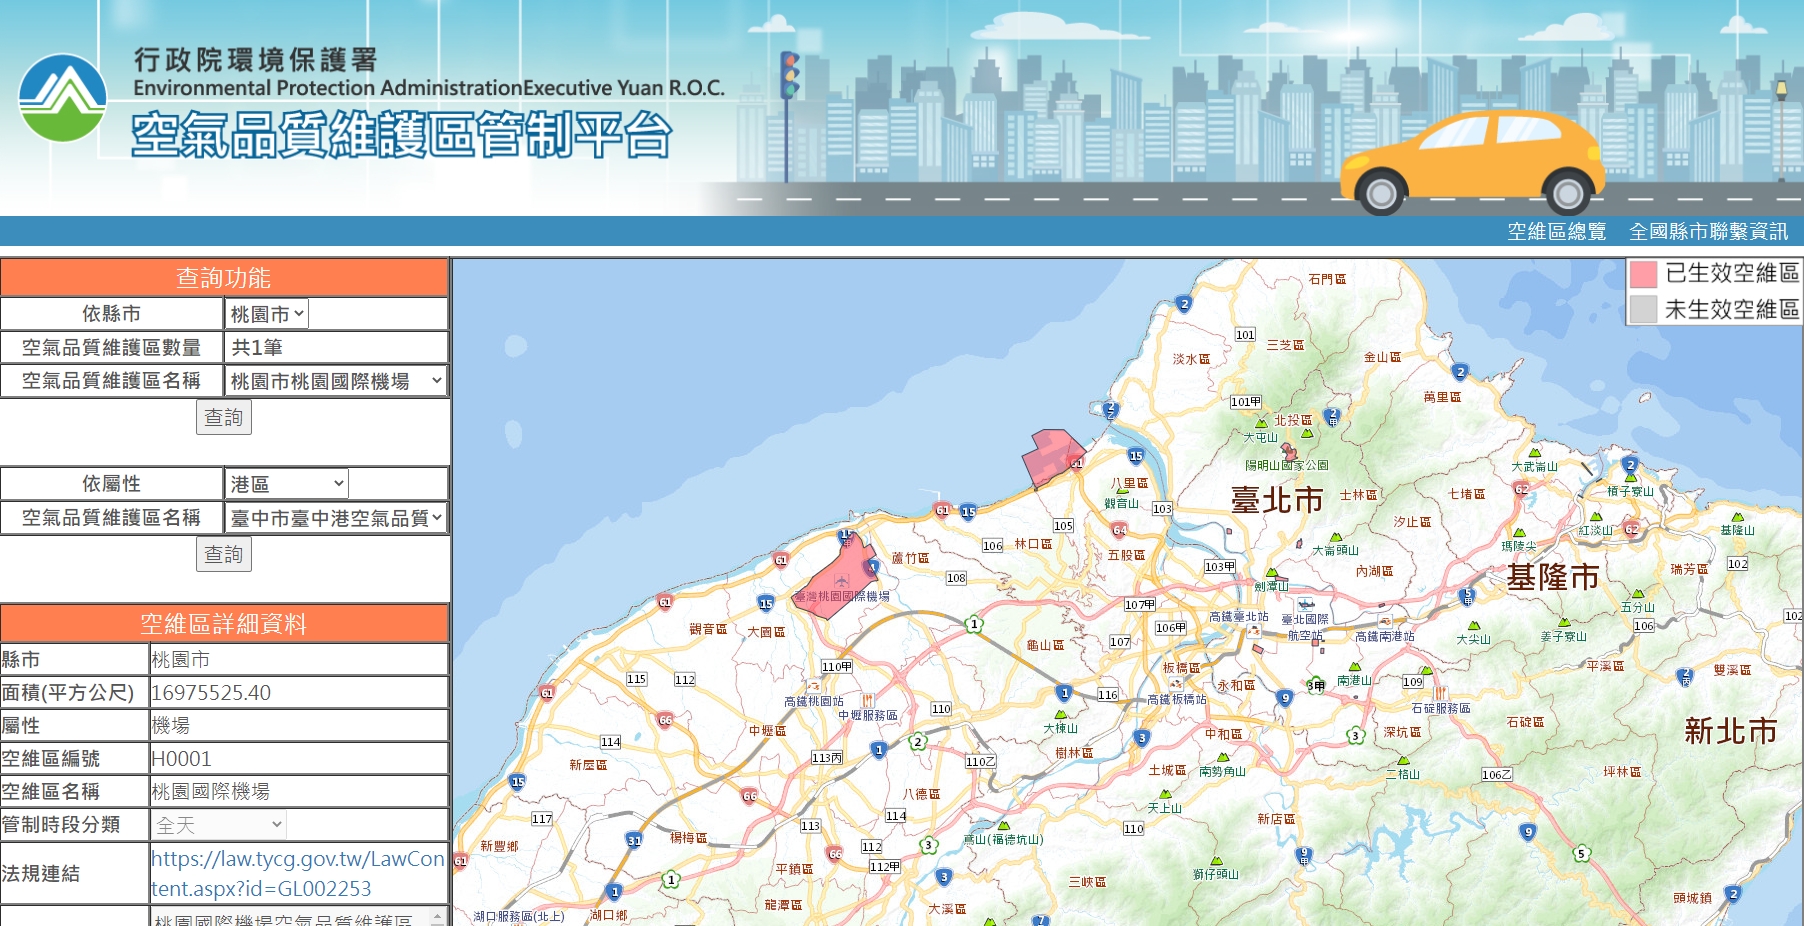Click the traffic light graphic in header

789,76
